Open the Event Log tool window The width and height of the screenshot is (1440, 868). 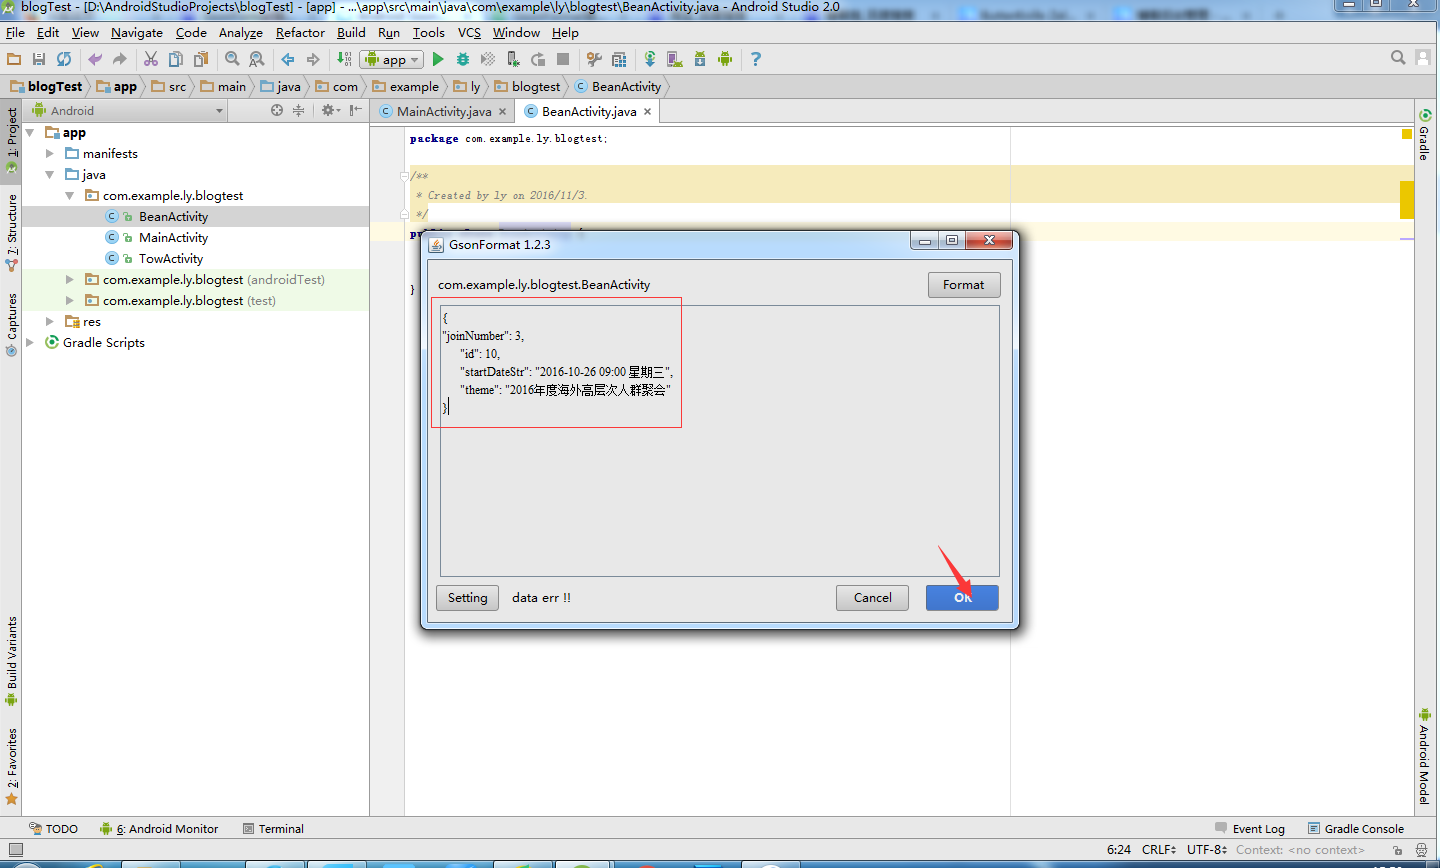tap(1250, 829)
